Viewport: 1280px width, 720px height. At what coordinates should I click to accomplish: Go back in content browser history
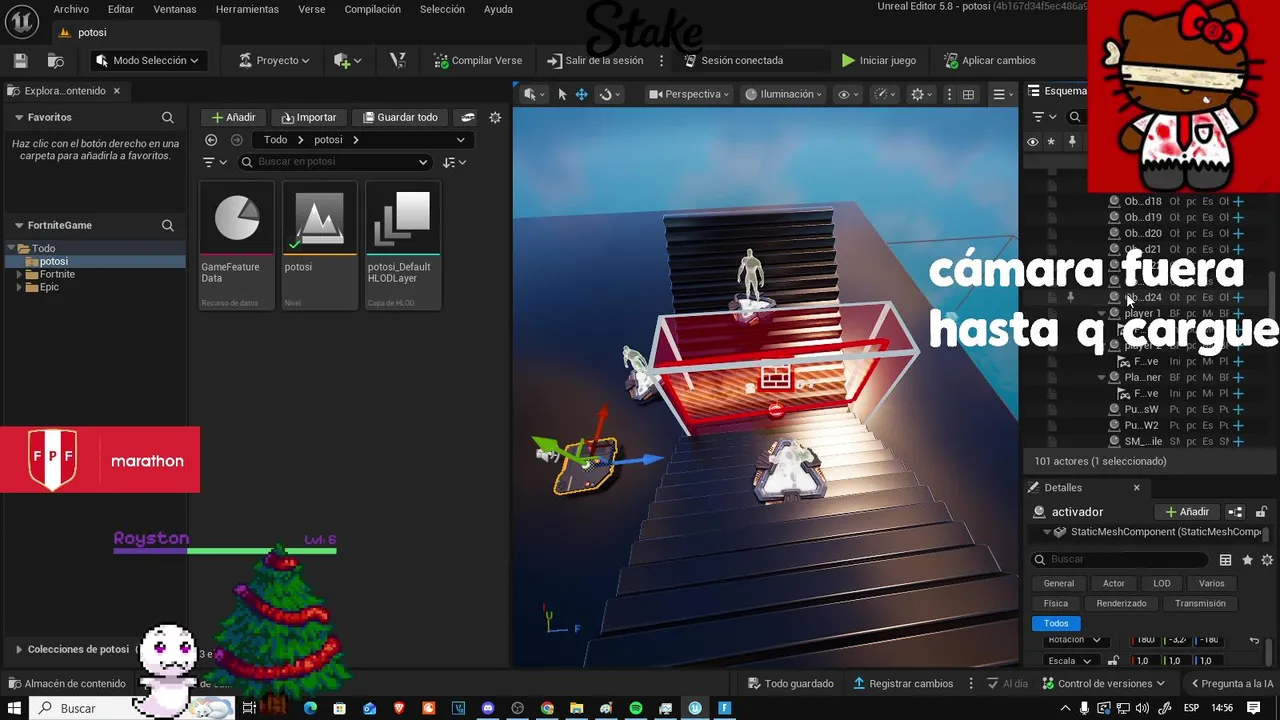[x=211, y=140]
